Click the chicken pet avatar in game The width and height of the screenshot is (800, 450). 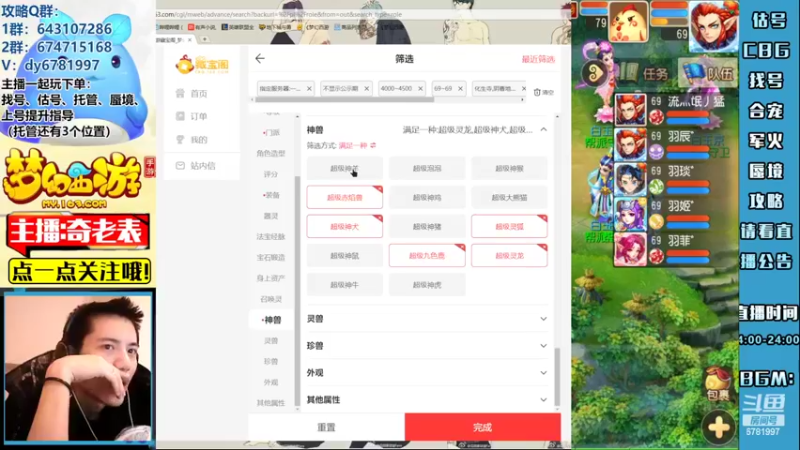pyautogui.click(x=628, y=21)
